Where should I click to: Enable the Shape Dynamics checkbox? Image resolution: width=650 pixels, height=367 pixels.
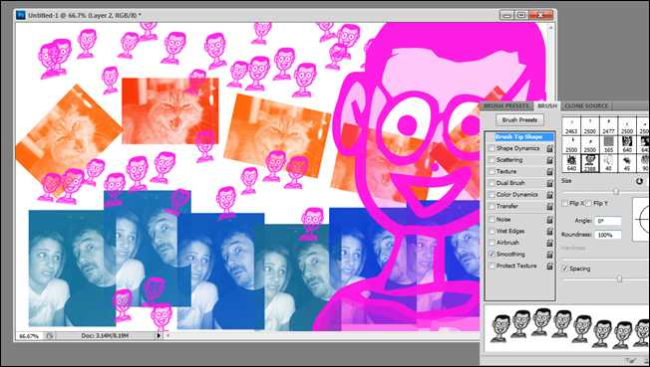pyautogui.click(x=492, y=148)
